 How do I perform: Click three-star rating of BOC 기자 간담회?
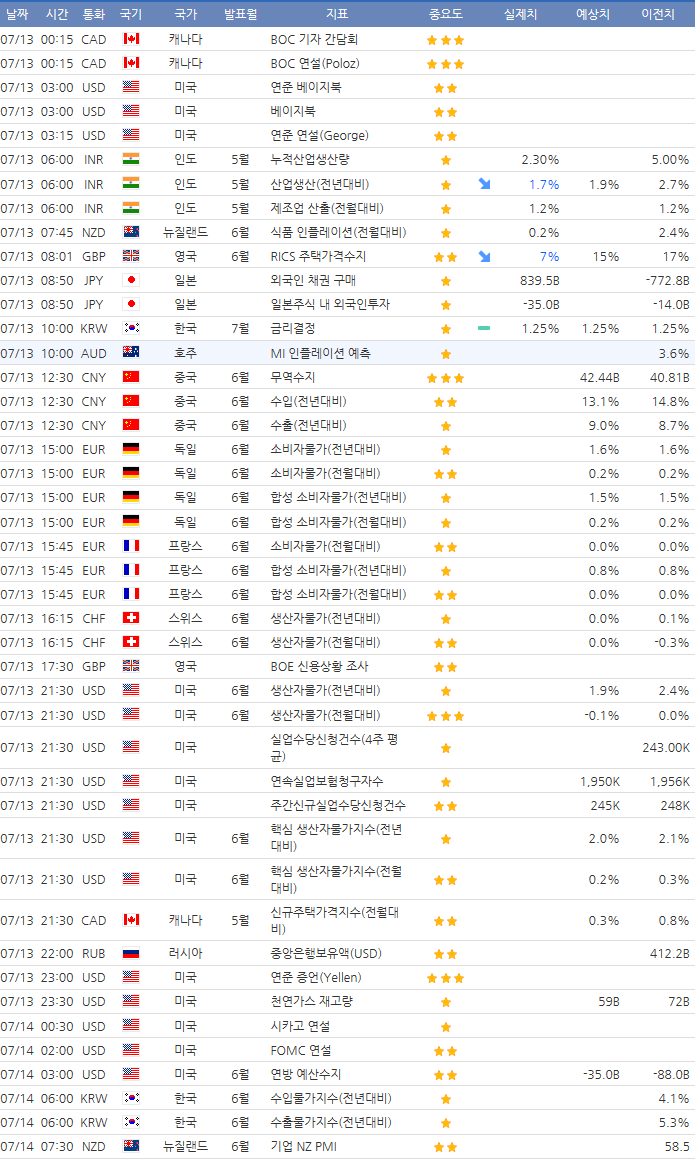click(x=446, y=40)
